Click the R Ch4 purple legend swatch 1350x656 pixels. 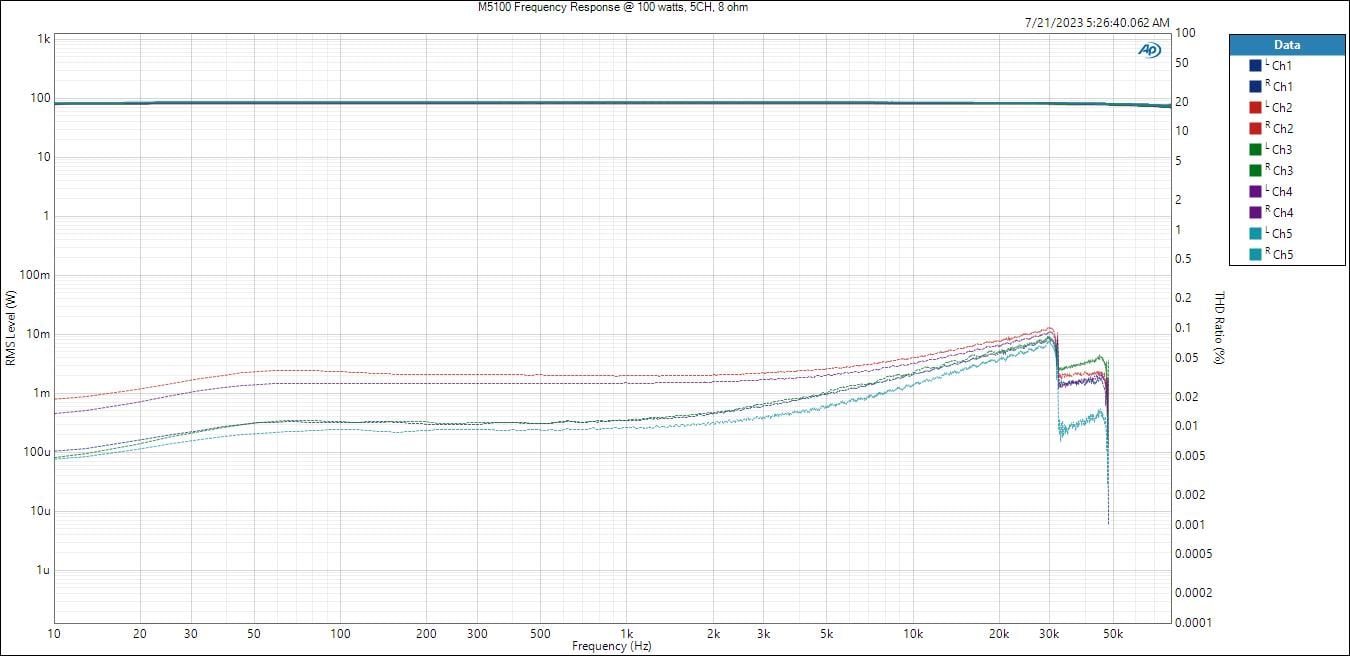(x=1255, y=213)
